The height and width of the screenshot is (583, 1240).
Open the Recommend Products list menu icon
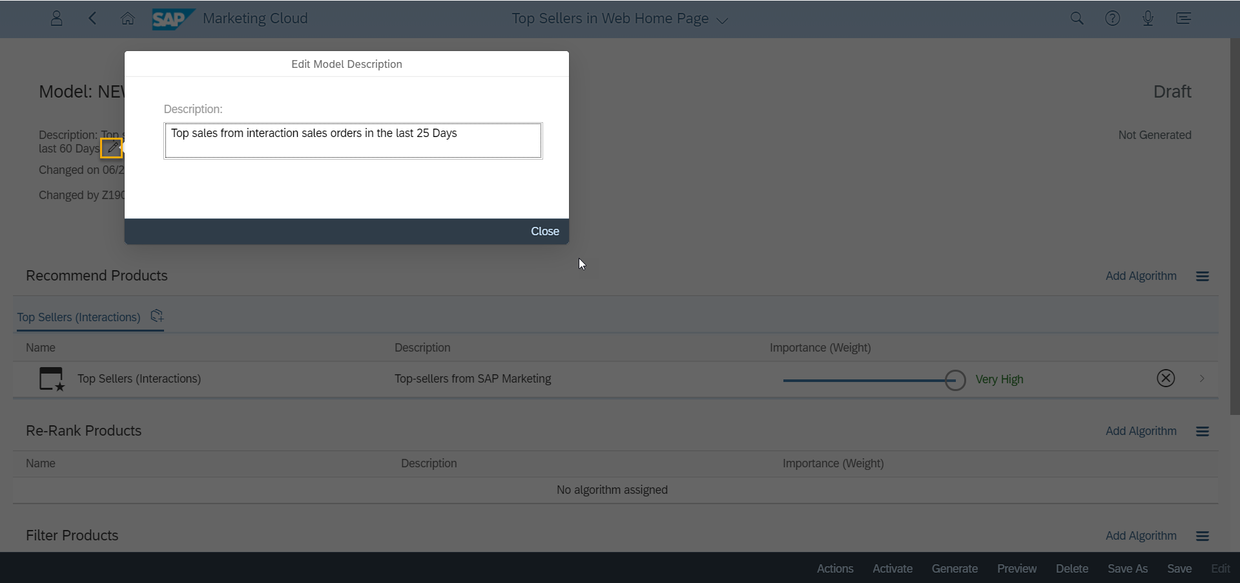1202,276
